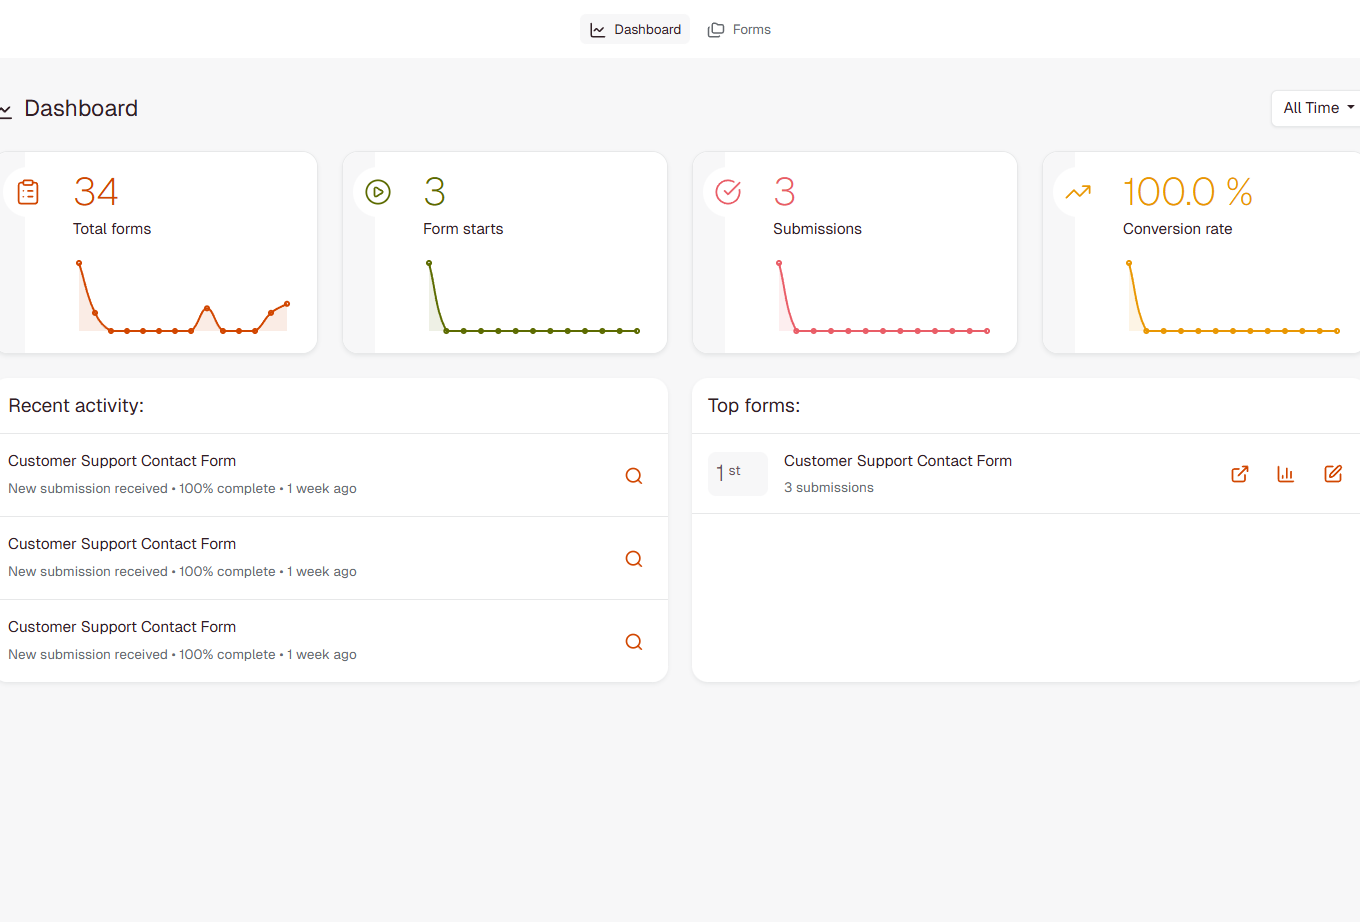1360x922 pixels.
Task: Edit the Customer Support Contact Form
Action: [x=1333, y=474]
